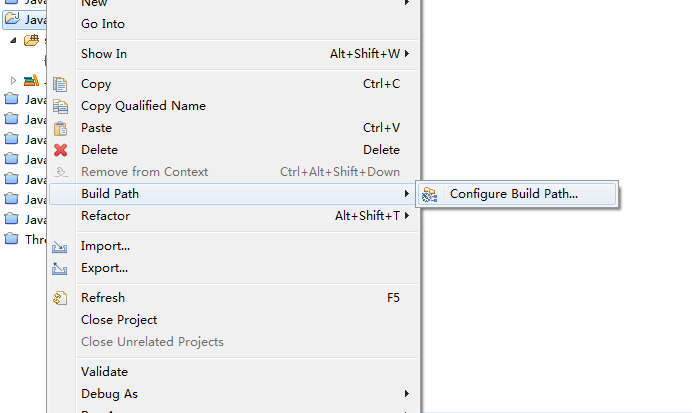Click the Paste clipboard icon
Screen dimensions: 692x413
[60, 128]
